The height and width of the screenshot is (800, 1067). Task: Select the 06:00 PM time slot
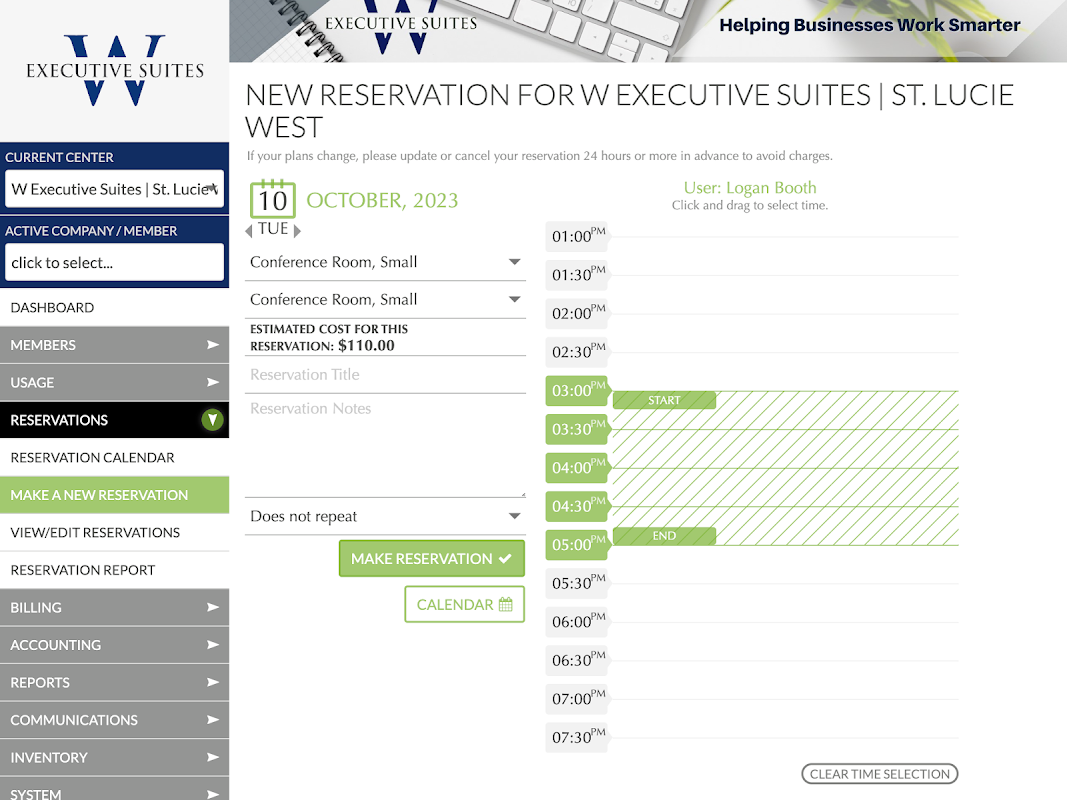point(577,622)
